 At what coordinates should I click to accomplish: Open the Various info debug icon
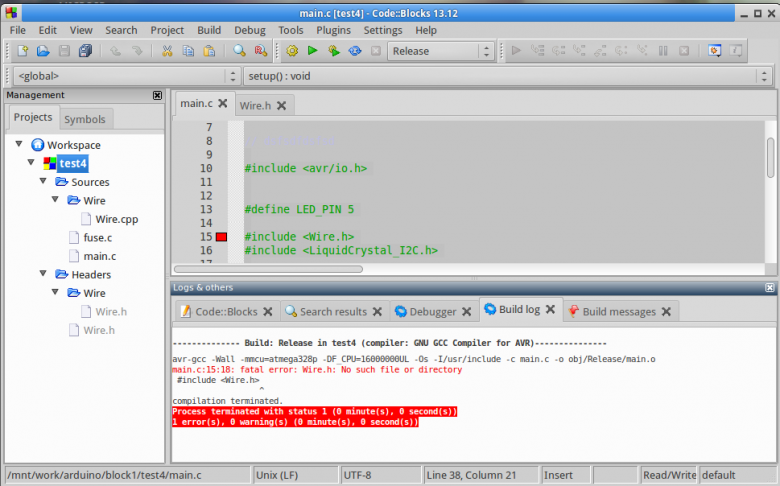736,51
